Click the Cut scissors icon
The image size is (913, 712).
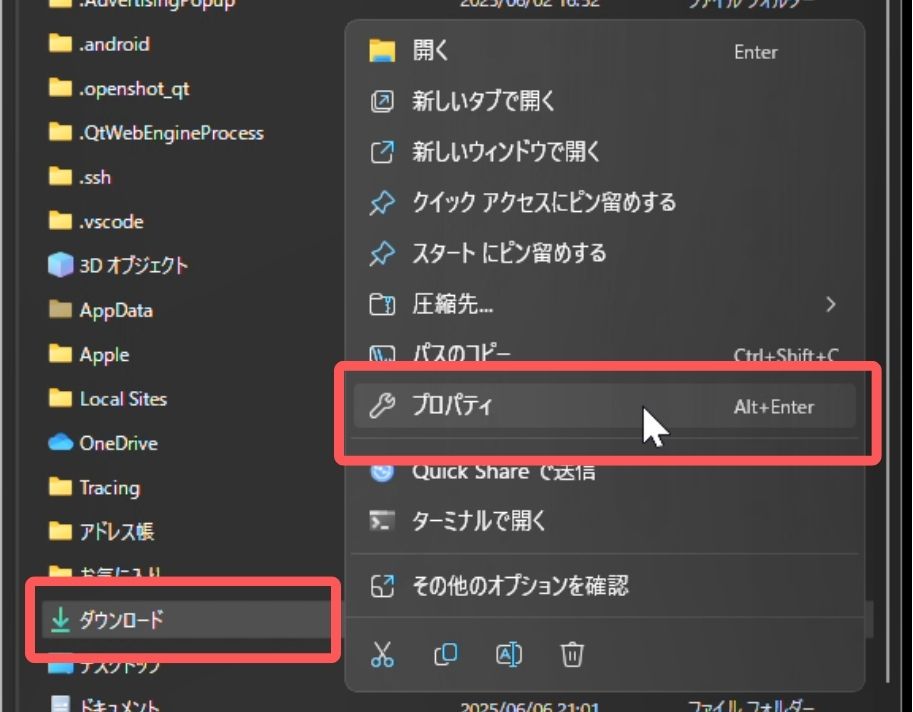pyautogui.click(x=382, y=654)
